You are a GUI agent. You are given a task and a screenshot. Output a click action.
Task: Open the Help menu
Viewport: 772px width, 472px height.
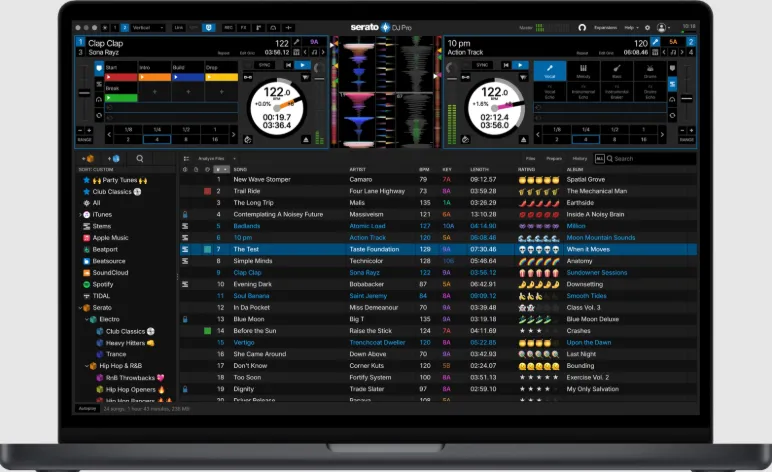click(631, 28)
